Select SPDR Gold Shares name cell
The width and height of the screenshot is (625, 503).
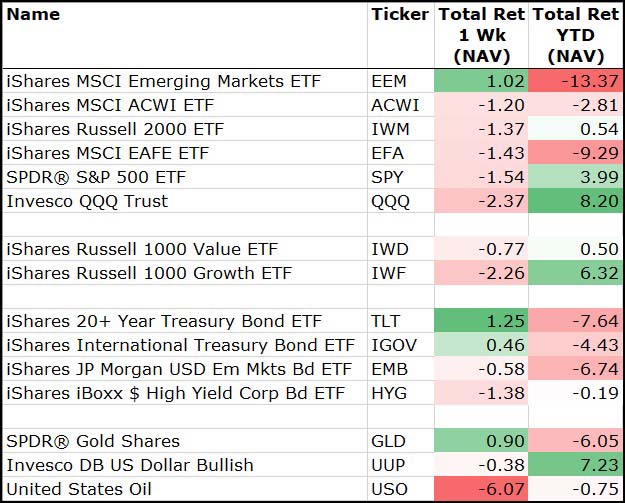93,441
